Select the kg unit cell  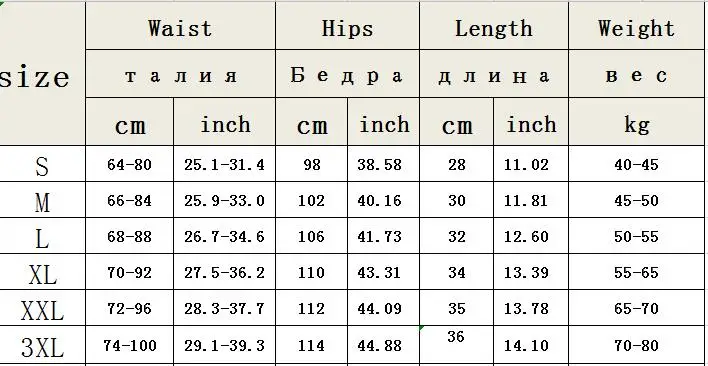[x=636, y=121]
